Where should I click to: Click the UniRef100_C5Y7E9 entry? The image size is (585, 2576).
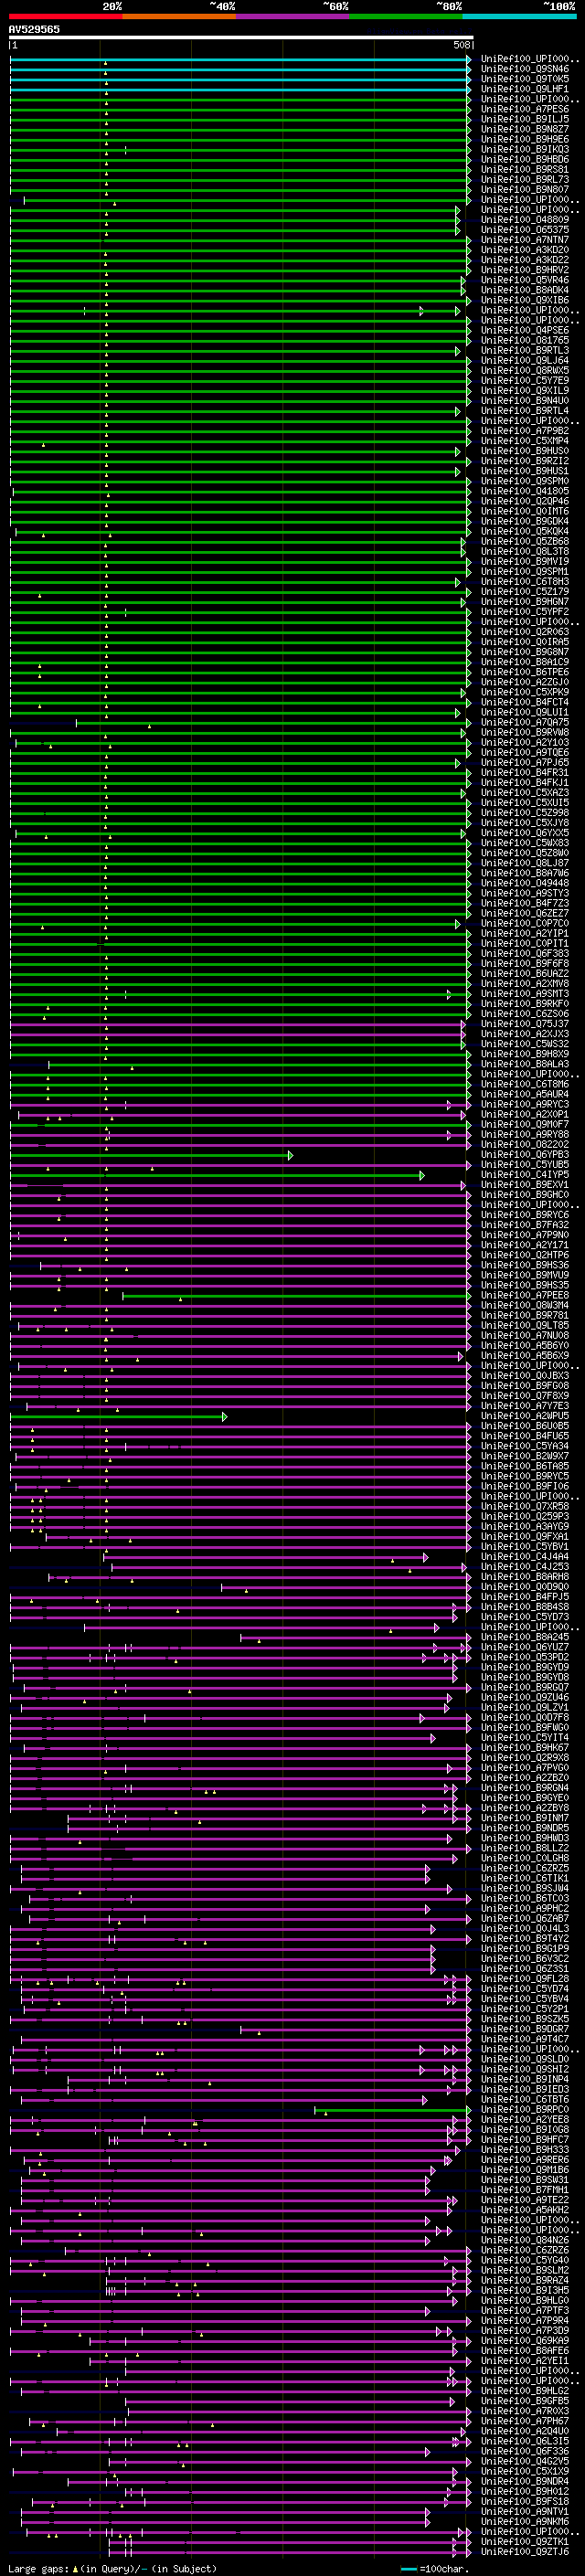coord(525,381)
